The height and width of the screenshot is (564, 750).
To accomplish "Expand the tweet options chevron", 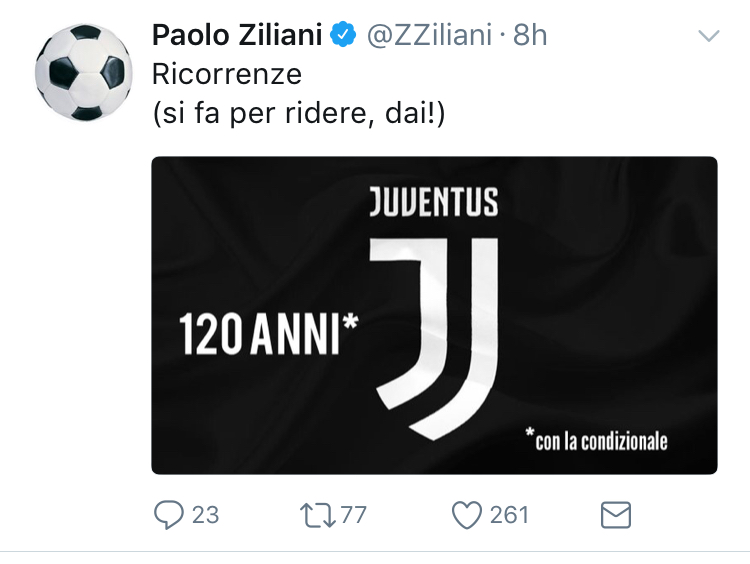I will click(708, 37).
